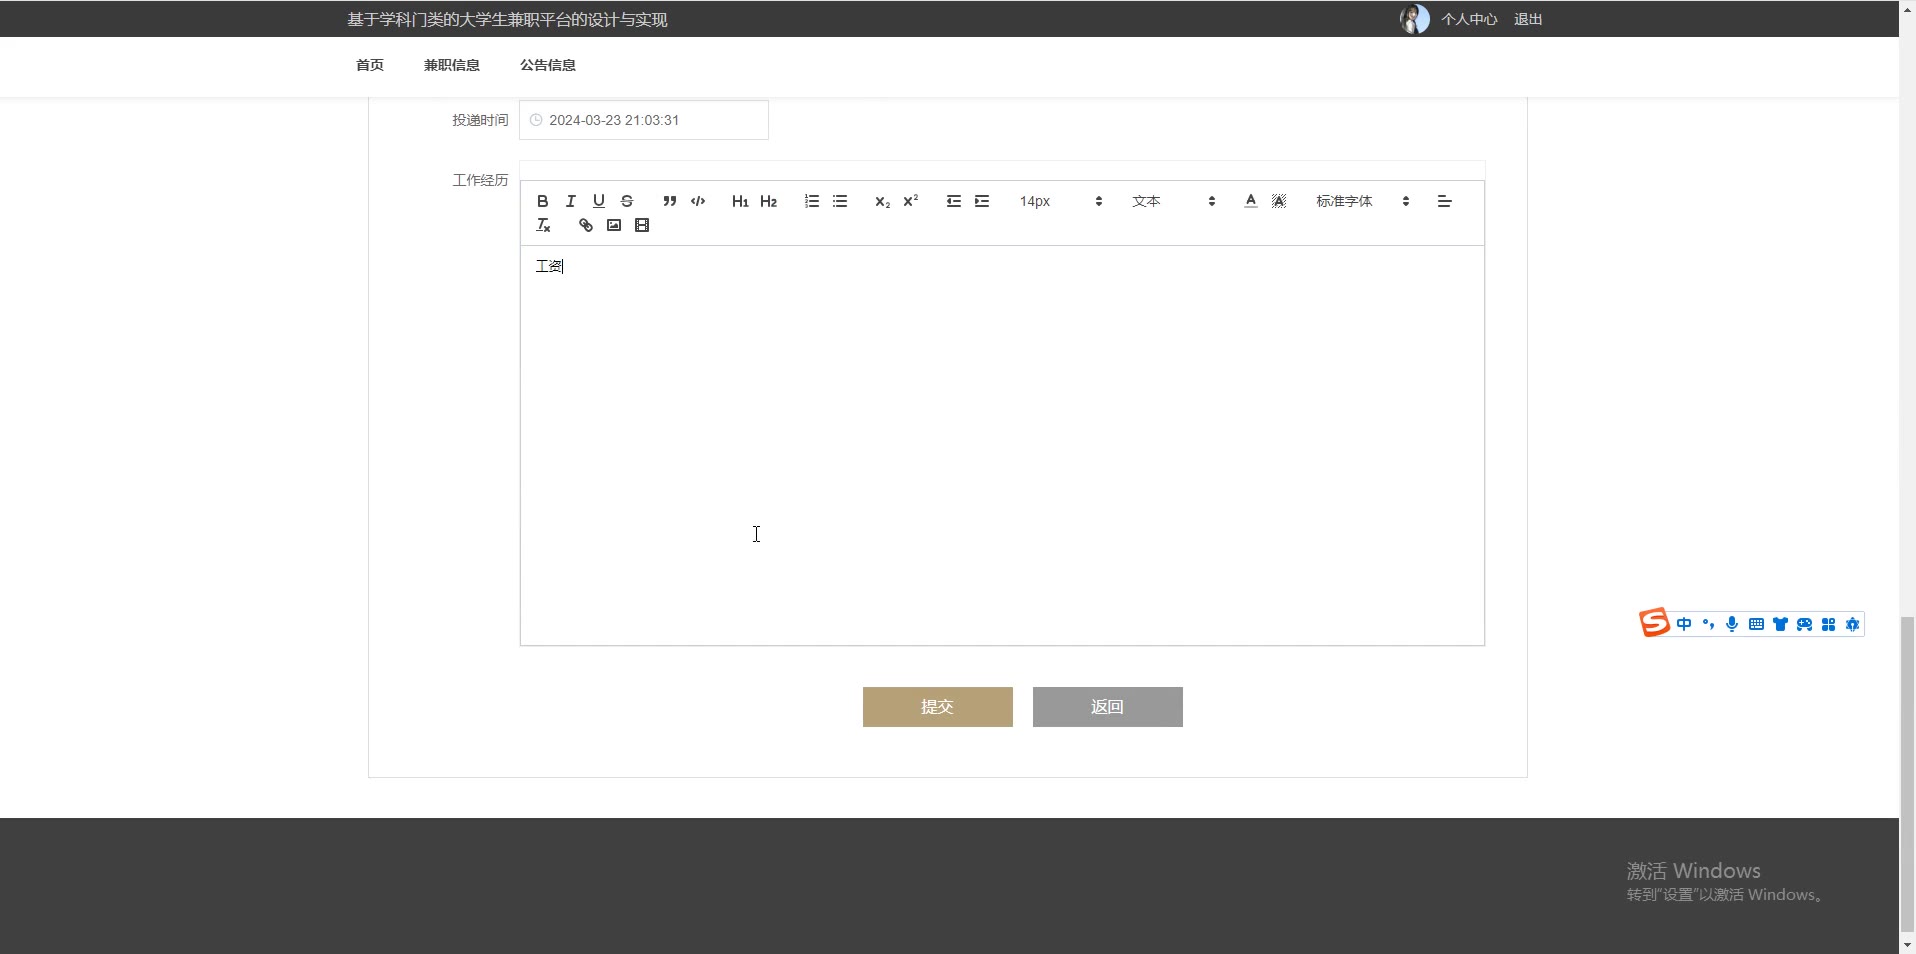Toggle Chinese/English input mode (中)
1916x954 pixels.
tap(1684, 624)
